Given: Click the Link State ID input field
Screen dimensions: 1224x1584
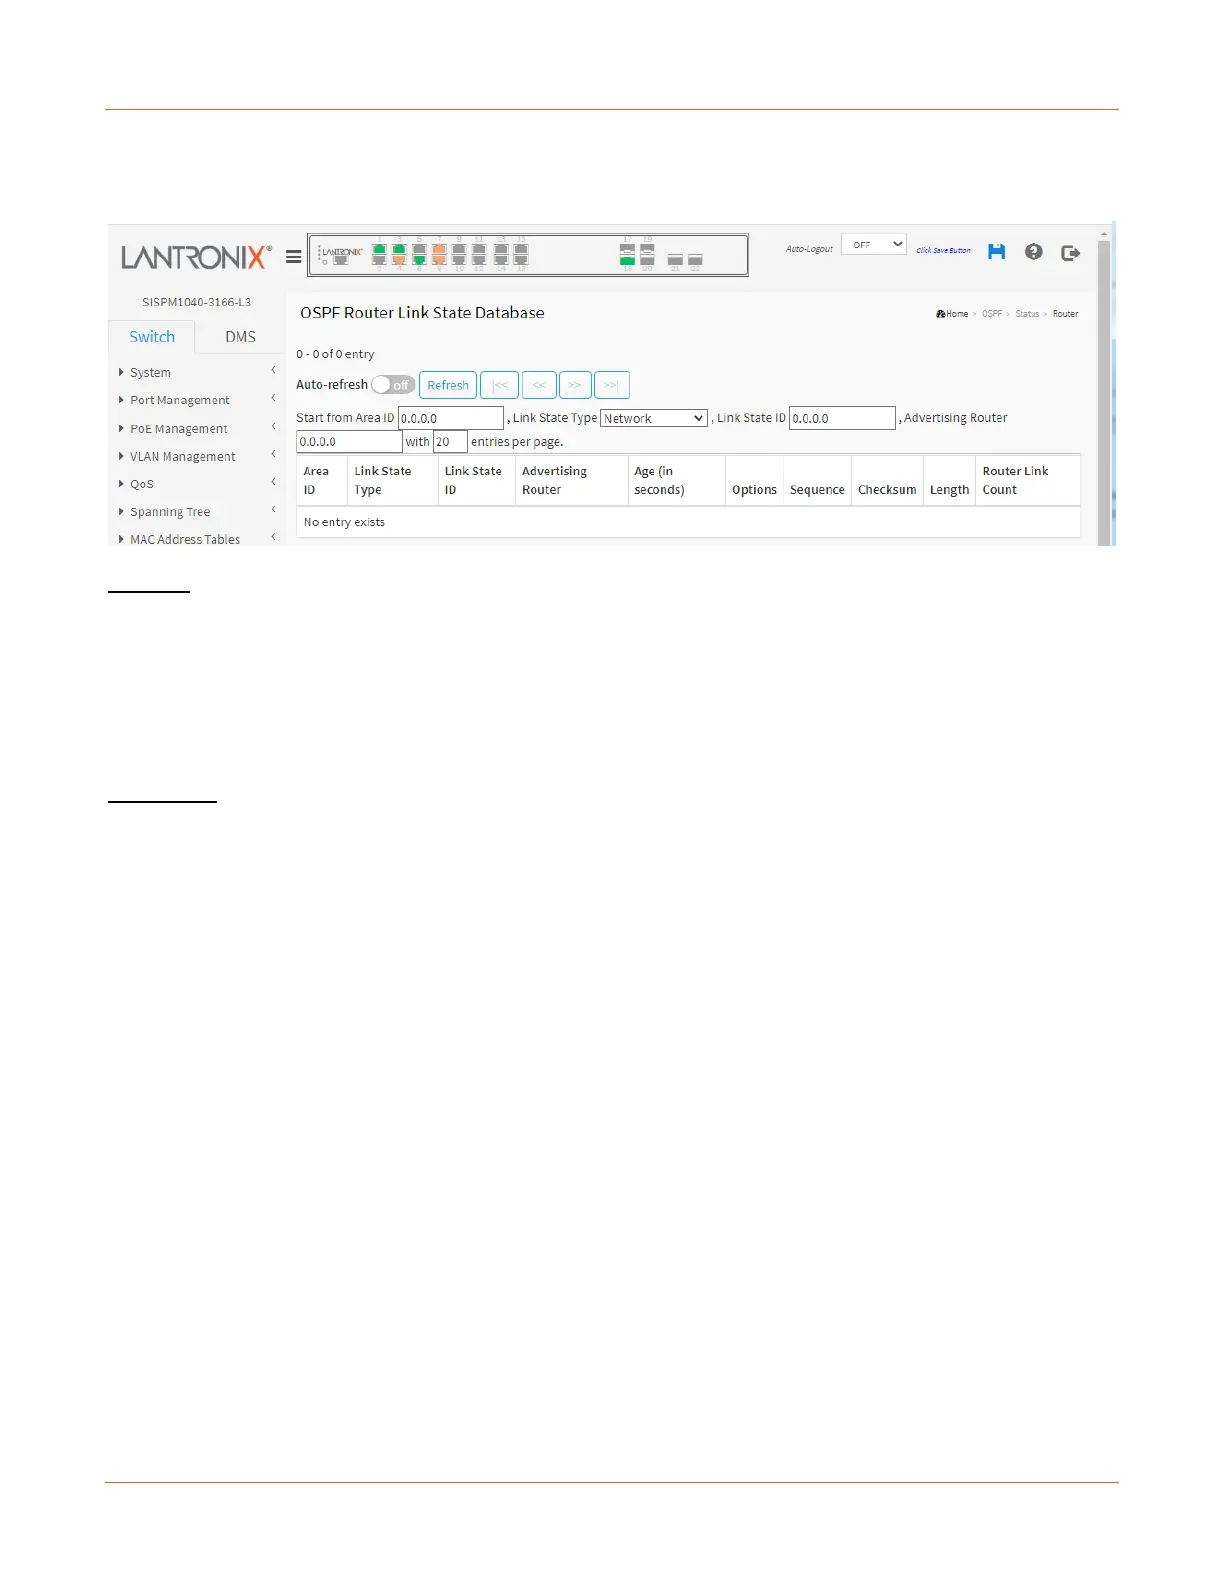Looking at the screenshot, I should (842, 418).
